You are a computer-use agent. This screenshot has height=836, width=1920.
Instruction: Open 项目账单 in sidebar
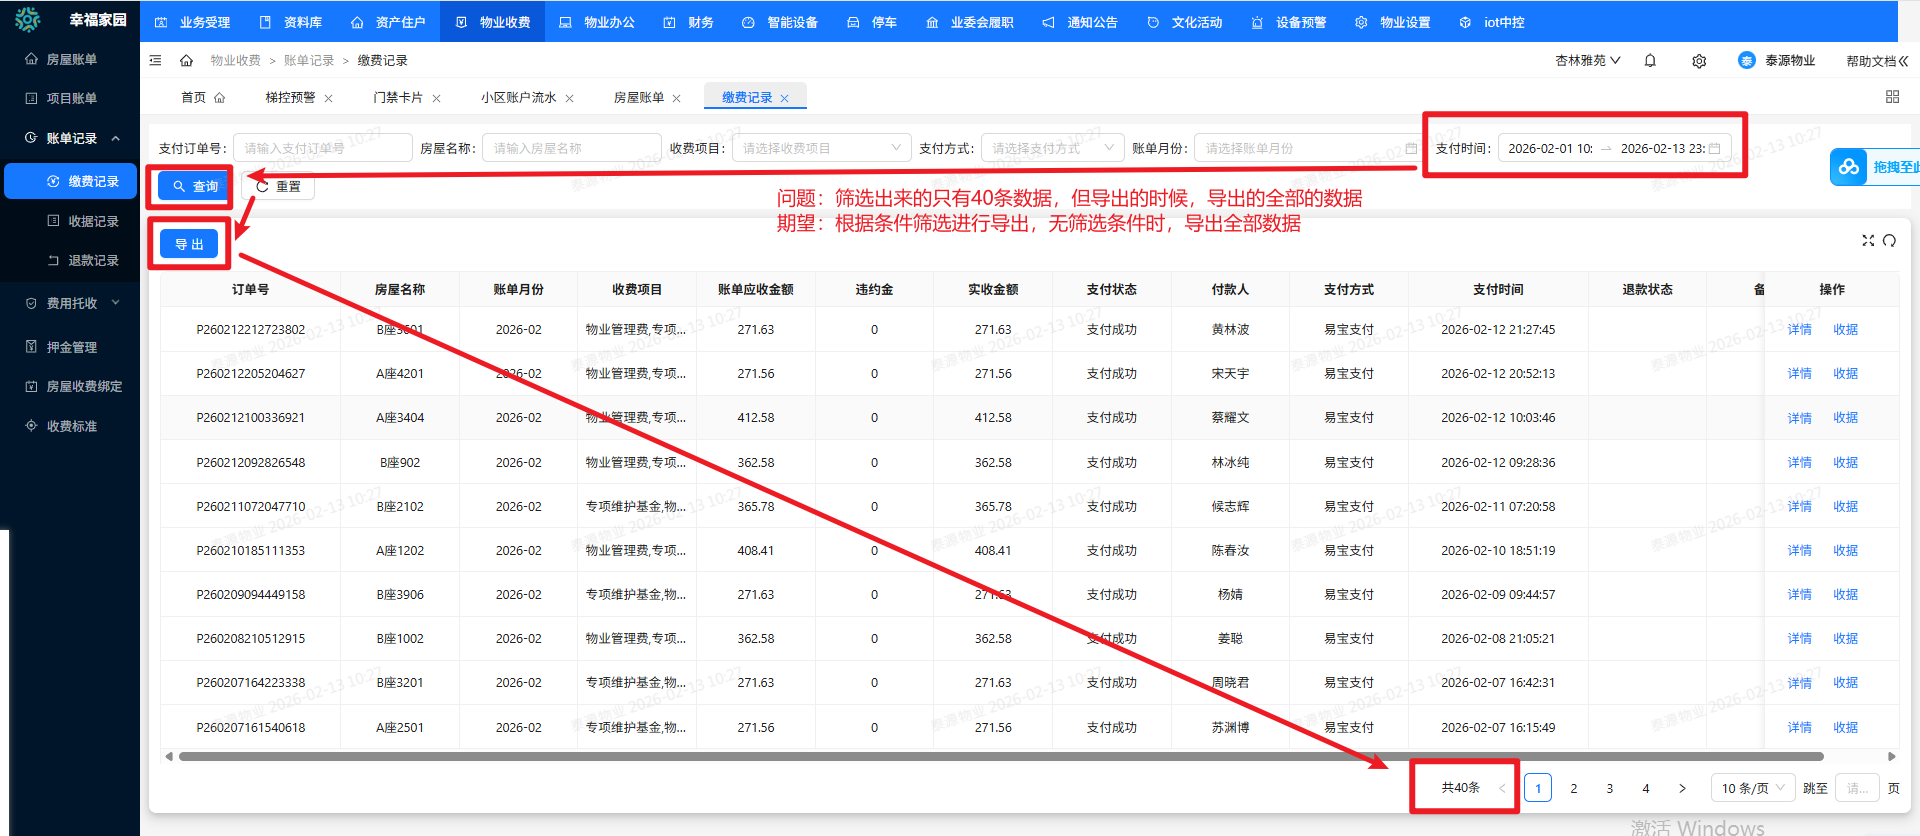(x=70, y=98)
